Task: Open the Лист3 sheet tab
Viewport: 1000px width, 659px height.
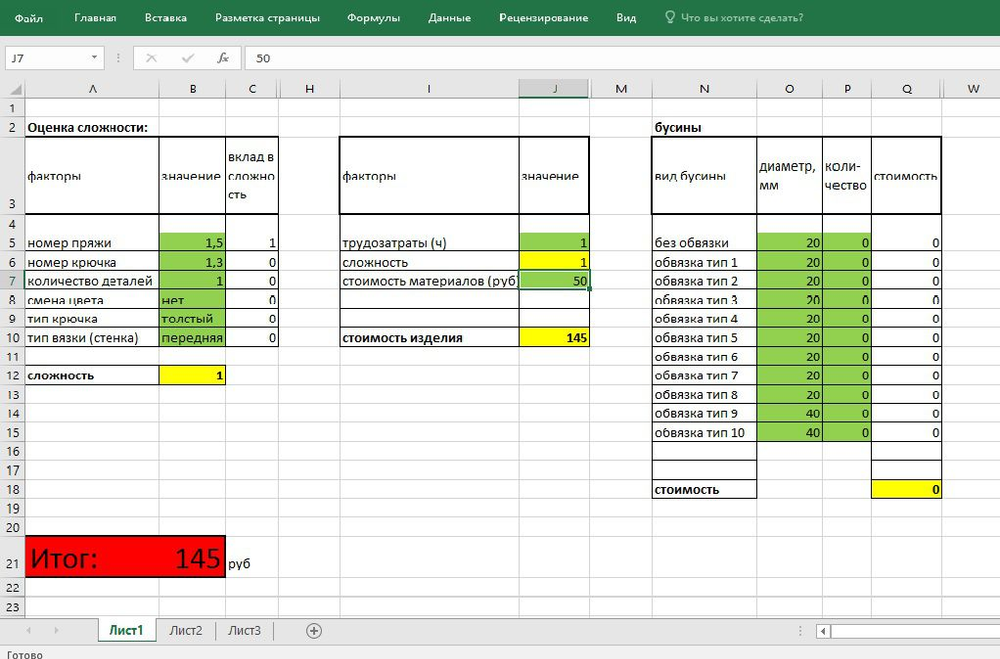Action: pyautogui.click(x=244, y=630)
